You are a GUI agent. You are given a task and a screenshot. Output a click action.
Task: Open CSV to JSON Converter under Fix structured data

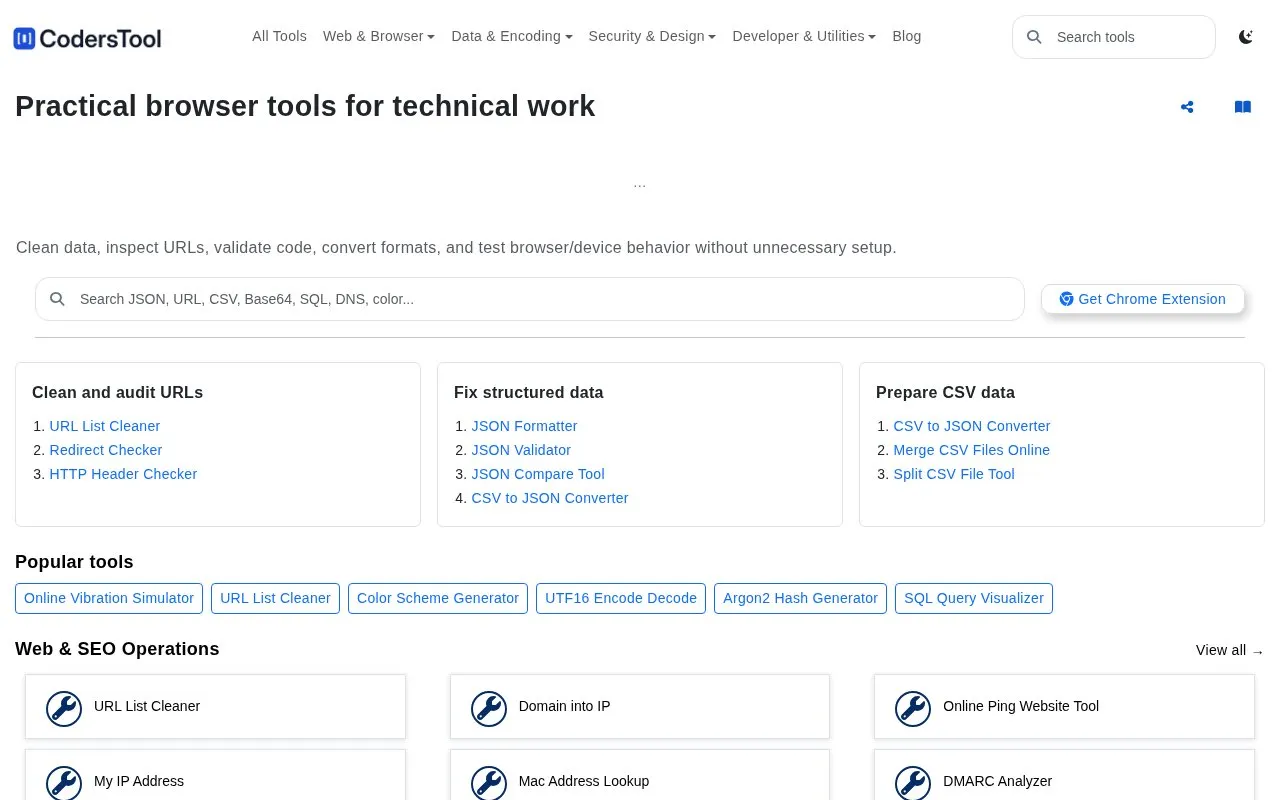point(550,498)
